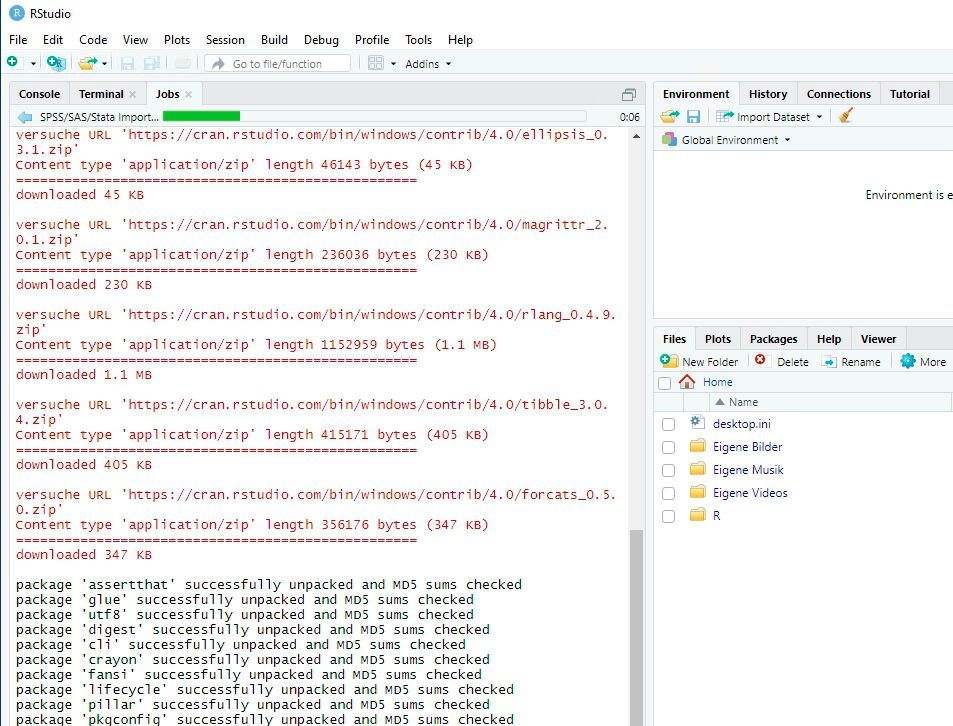Screen dimensions: 953x726
Task: Clear objects from the workspace with the broom
Action: point(845,116)
